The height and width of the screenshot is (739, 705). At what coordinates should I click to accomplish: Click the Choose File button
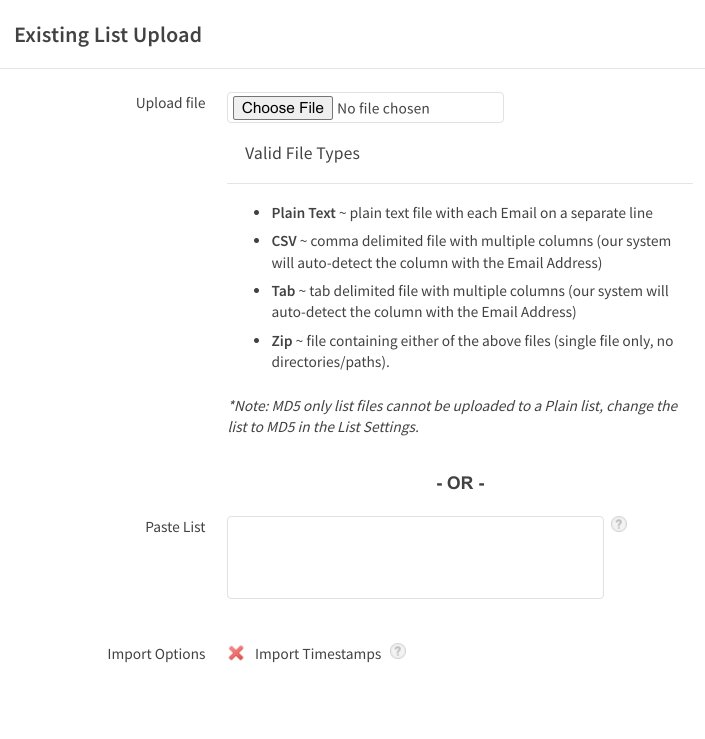(x=283, y=108)
